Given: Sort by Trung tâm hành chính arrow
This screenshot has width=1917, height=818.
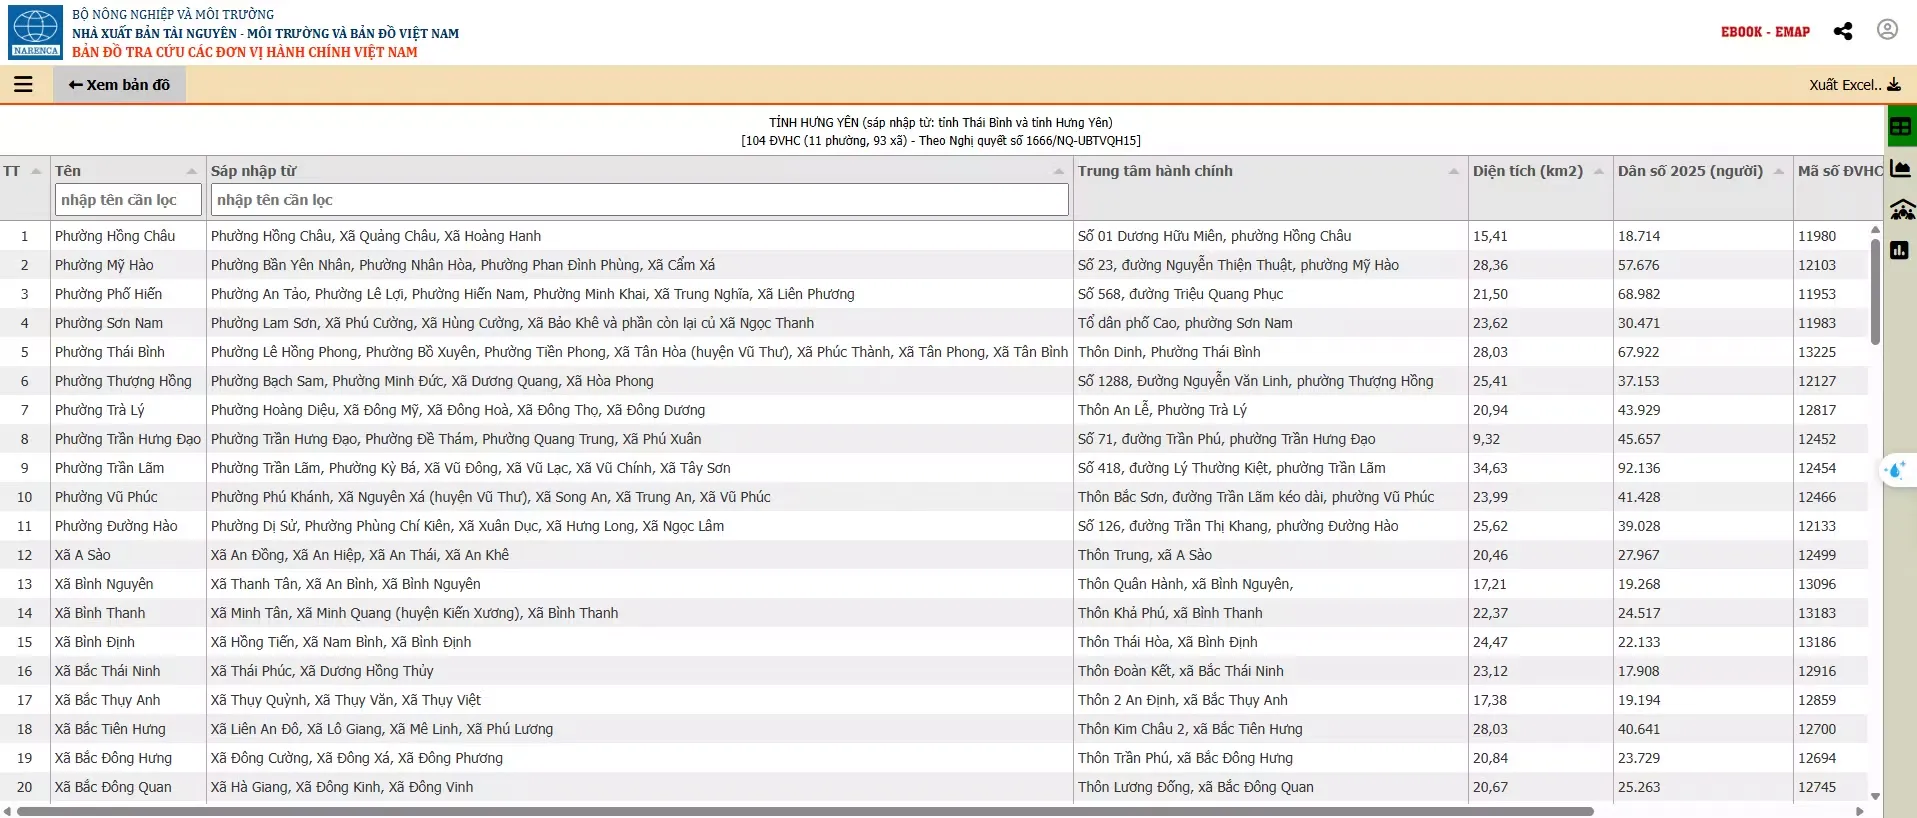Looking at the screenshot, I should [x=1454, y=172].
